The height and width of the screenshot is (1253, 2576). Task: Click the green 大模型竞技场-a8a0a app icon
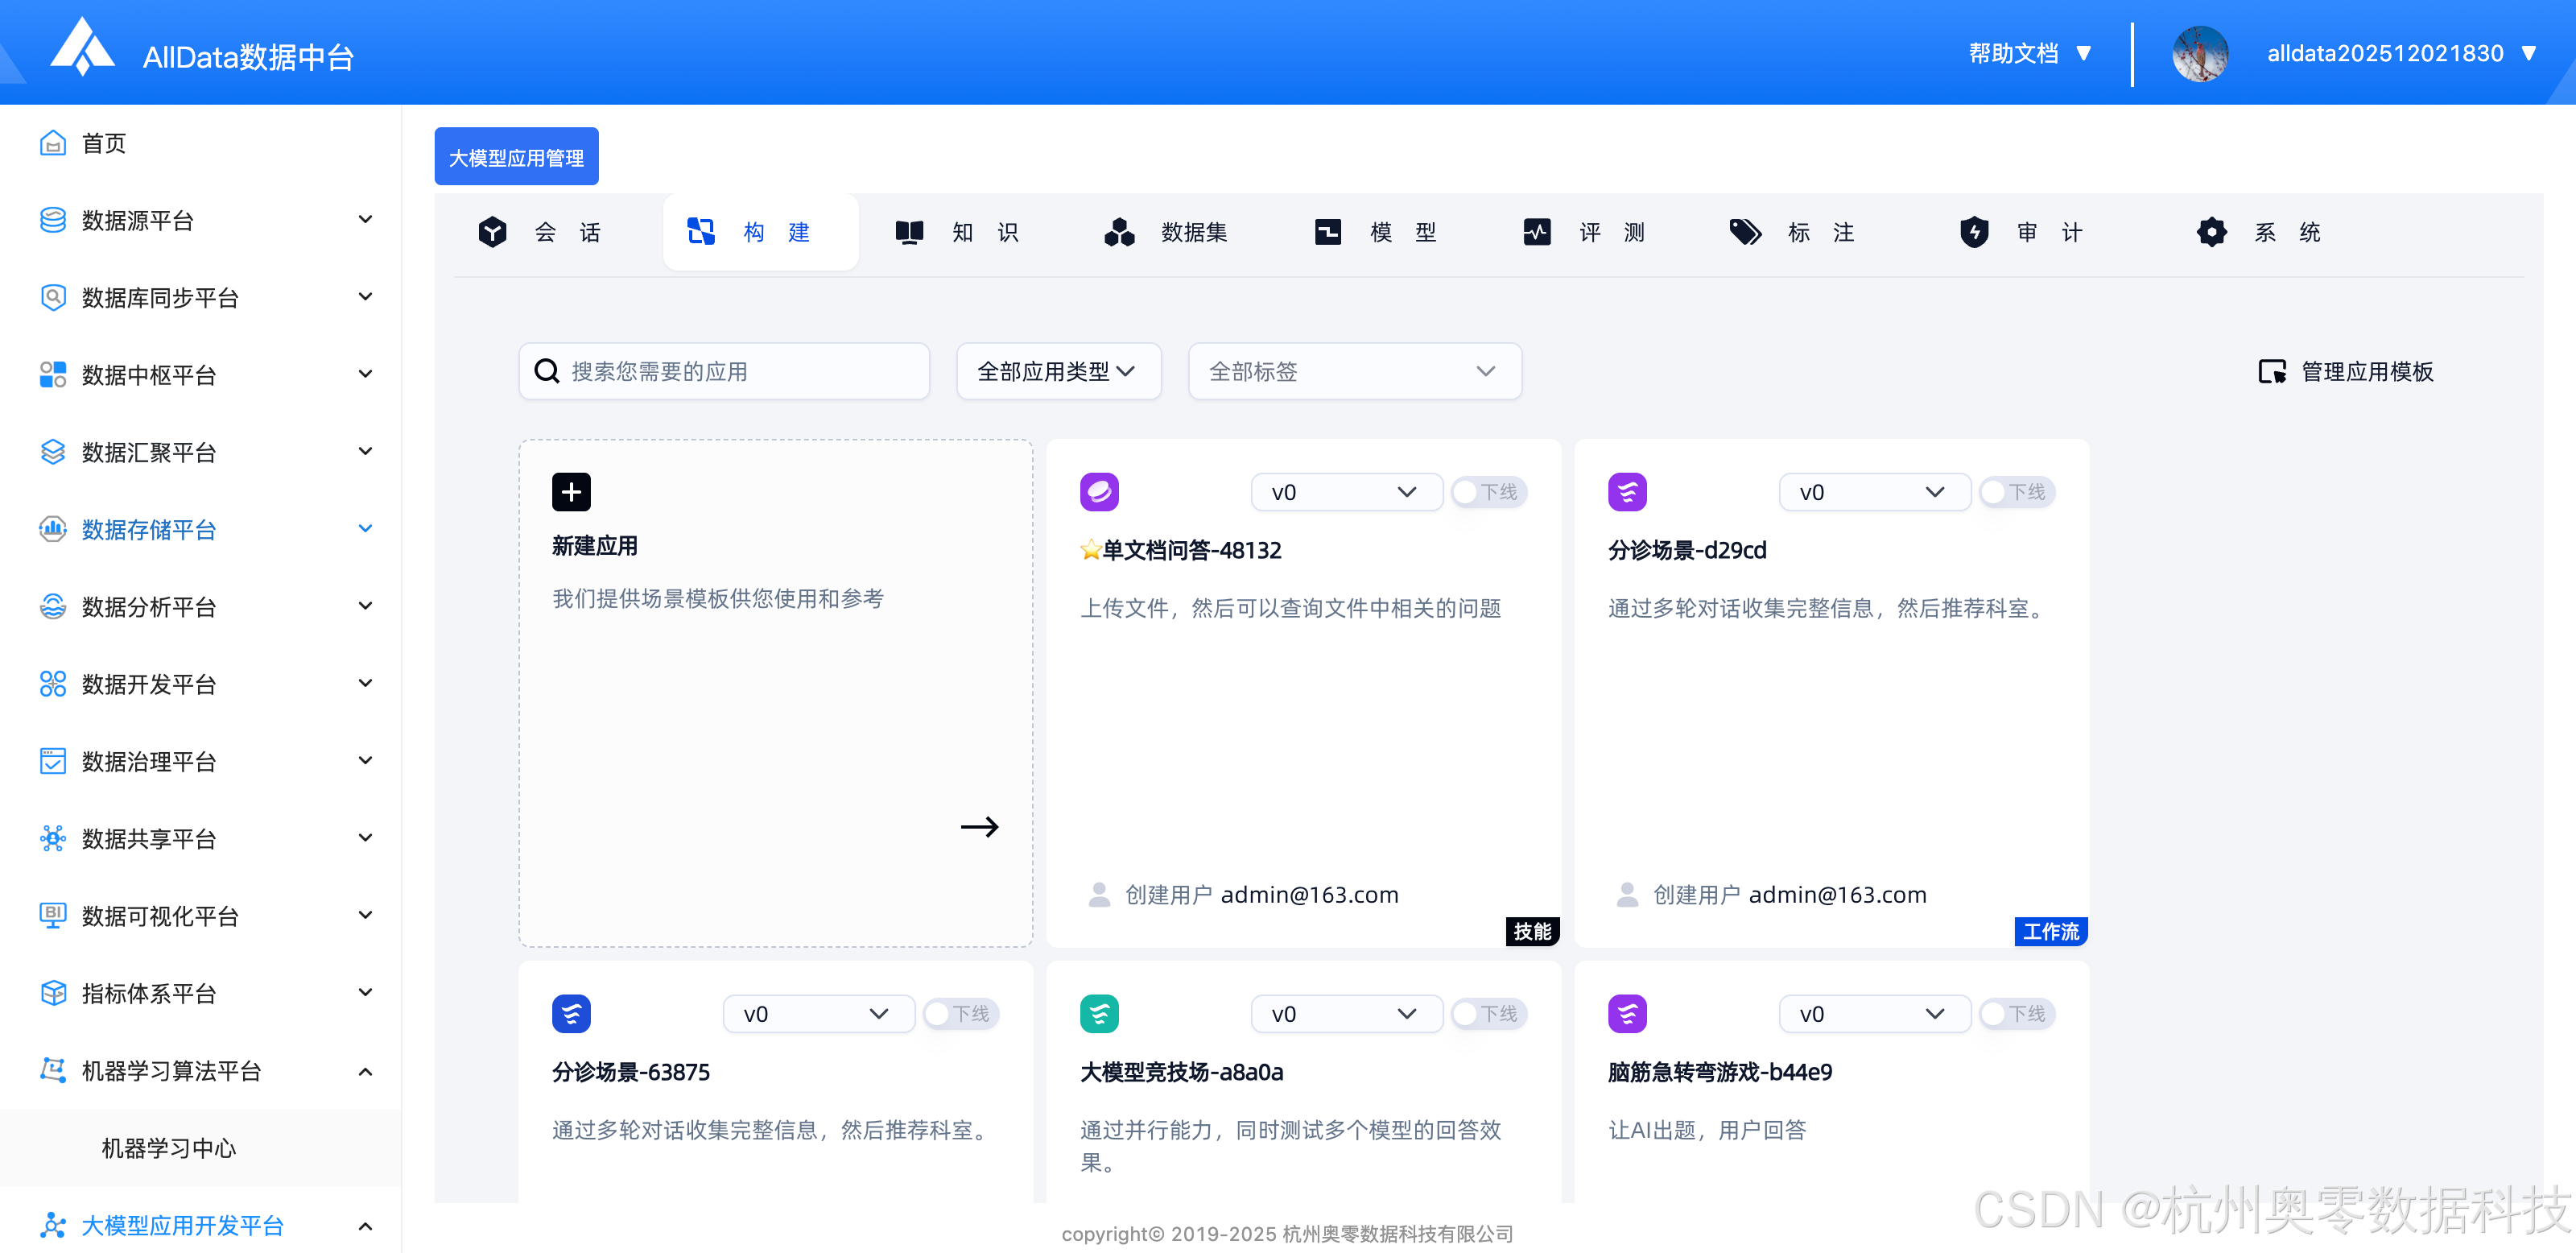click(1099, 1014)
